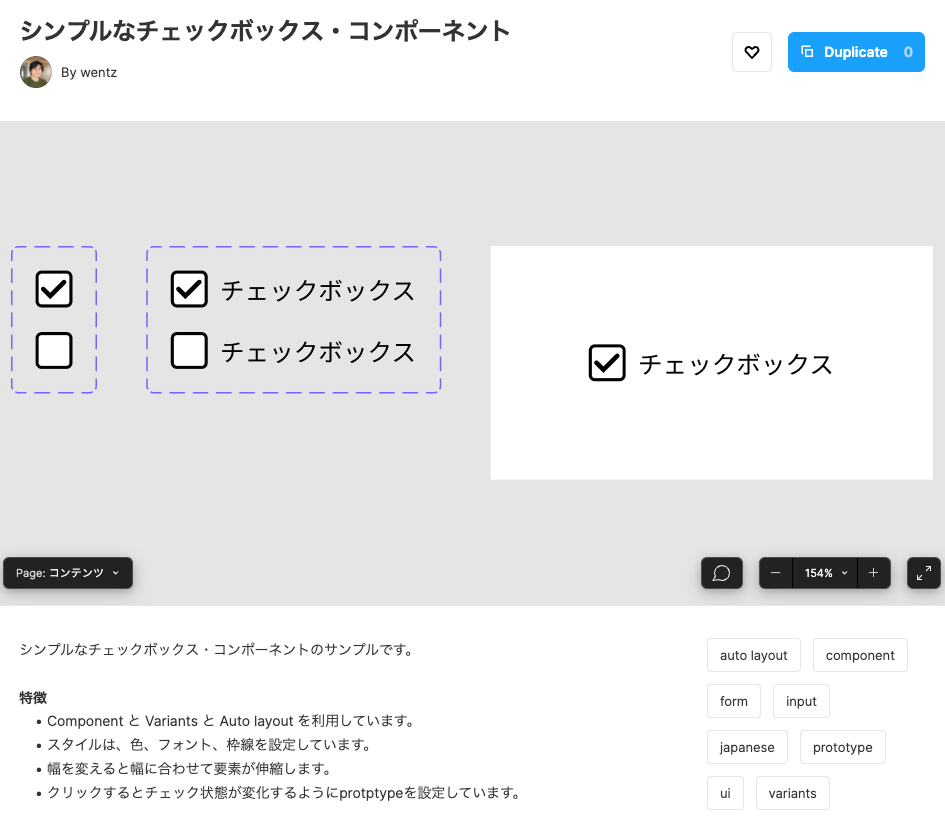
Task: Click the チェックボックス checkbox in the white preview area
Action: (606, 363)
